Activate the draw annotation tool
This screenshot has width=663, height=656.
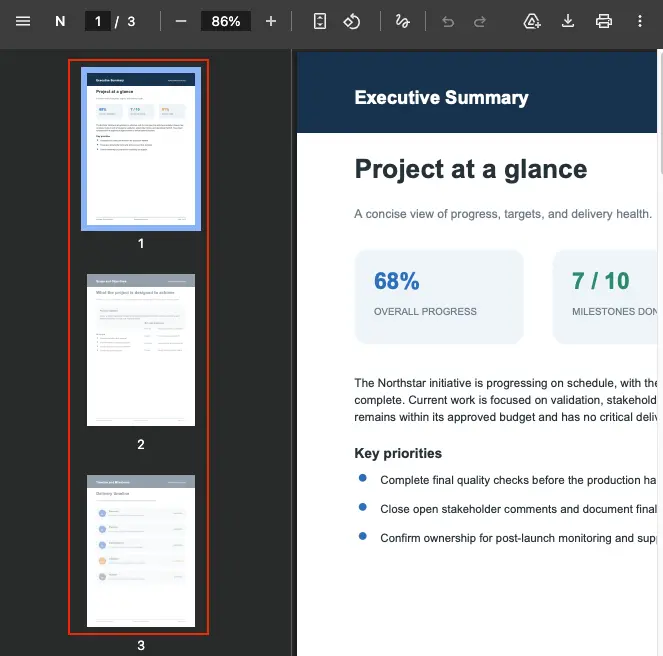402,21
